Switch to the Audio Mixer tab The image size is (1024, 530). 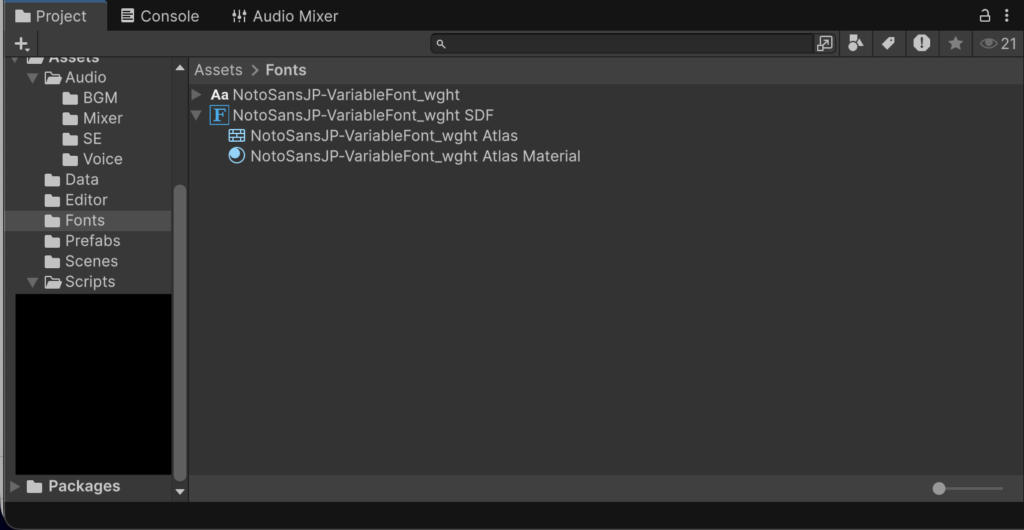click(x=285, y=16)
